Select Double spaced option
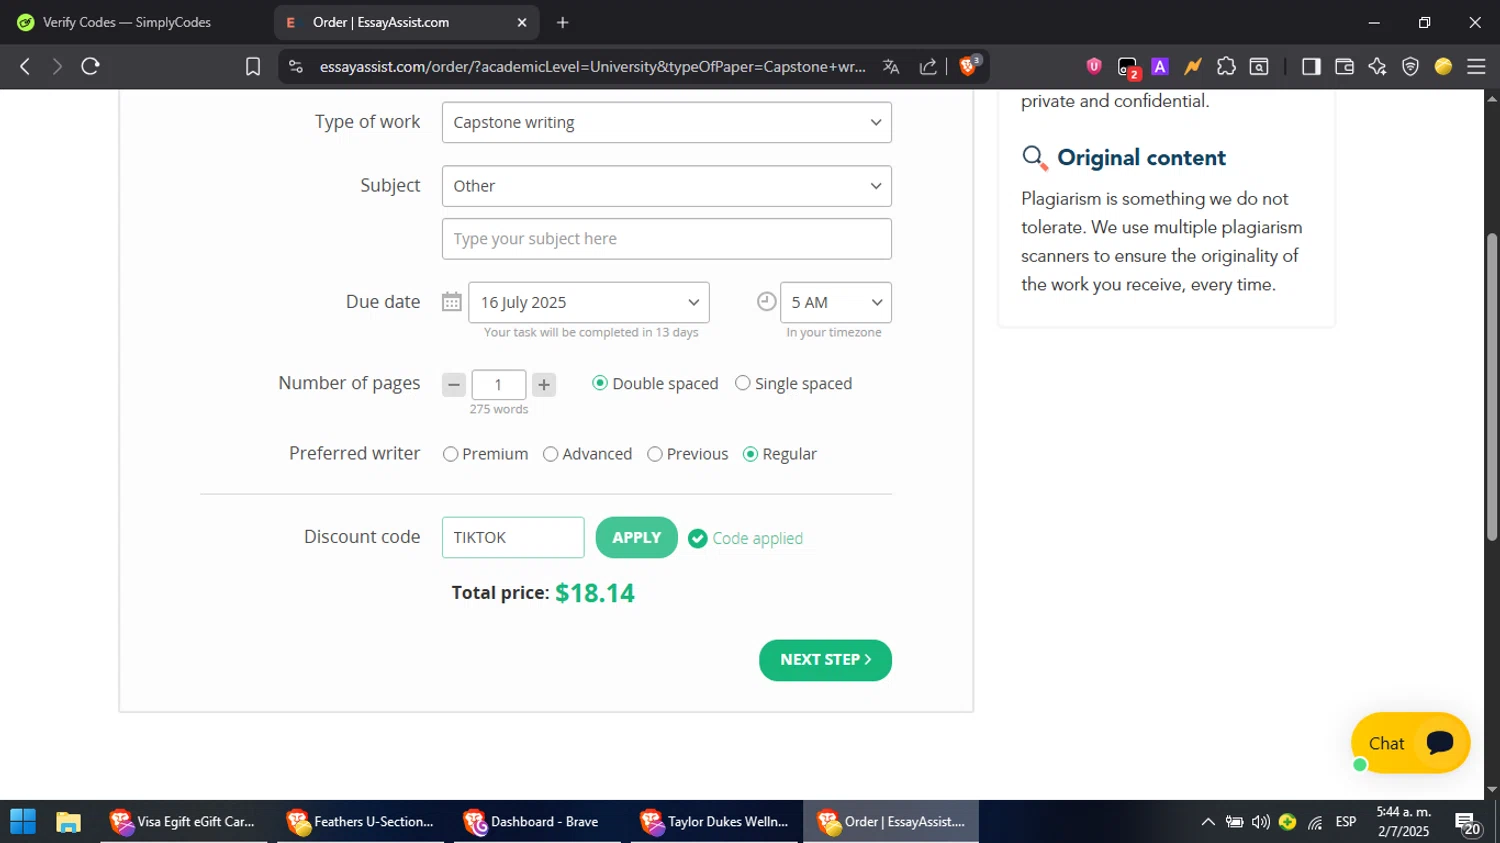 [655, 383]
